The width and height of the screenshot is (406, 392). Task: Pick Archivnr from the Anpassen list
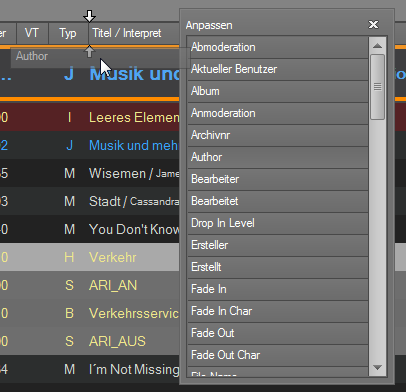pyautogui.click(x=278, y=135)
